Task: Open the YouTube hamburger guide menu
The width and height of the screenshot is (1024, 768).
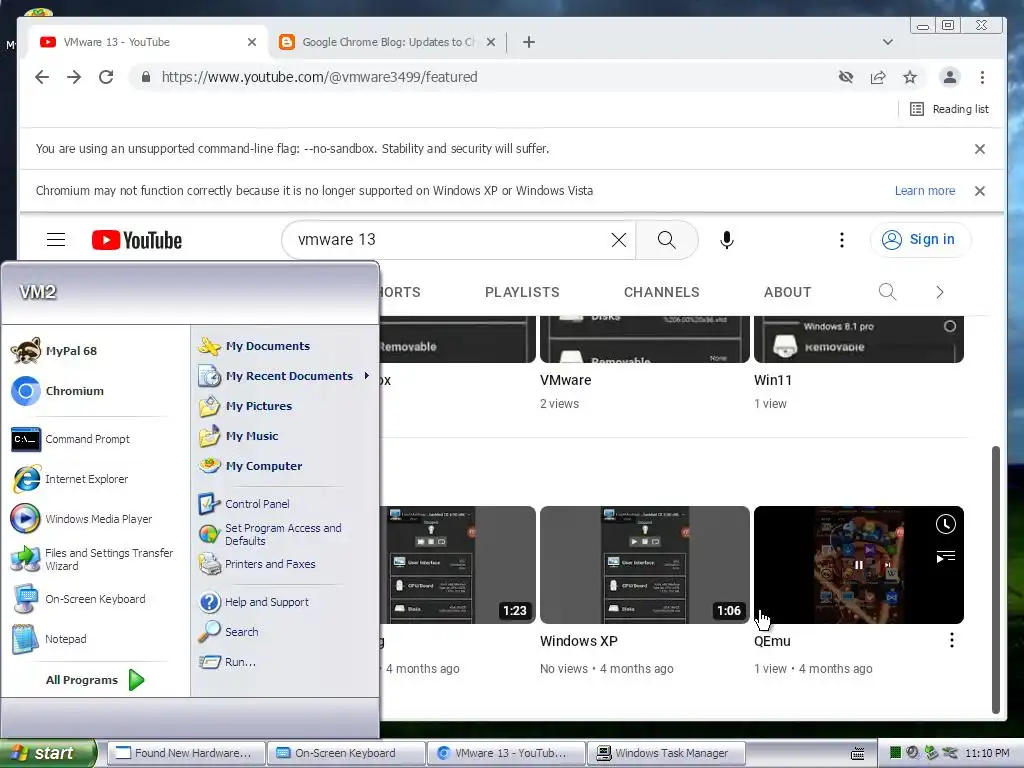Action: click(56, 240)
